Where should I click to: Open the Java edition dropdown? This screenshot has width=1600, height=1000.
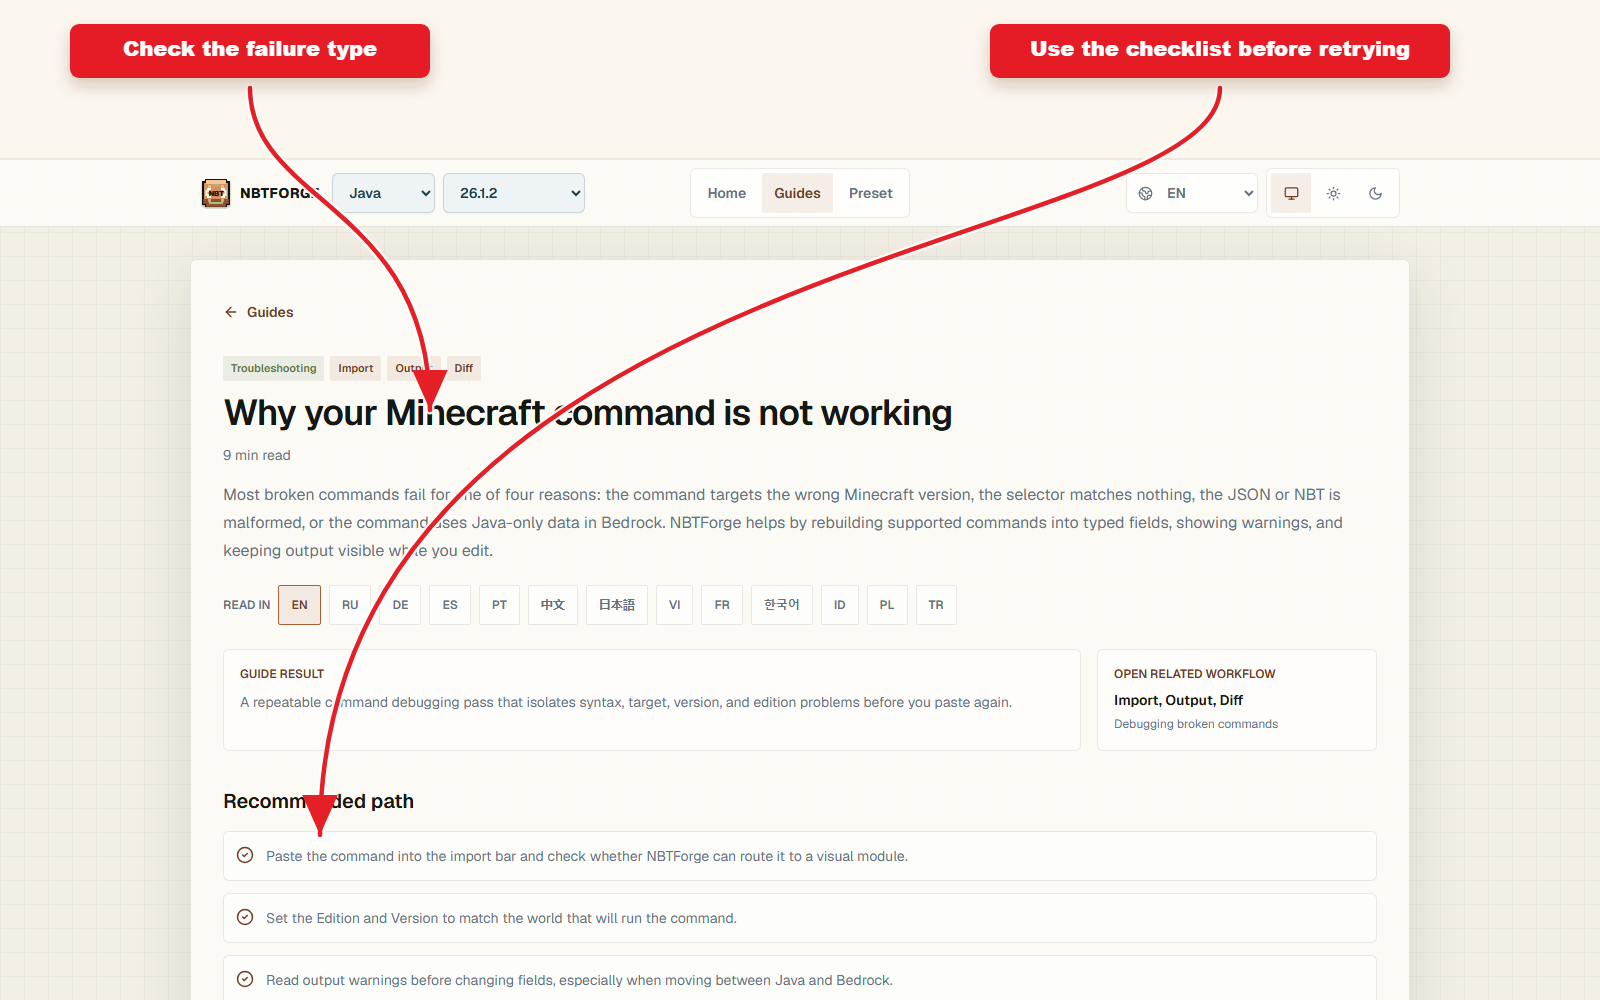click(384, 193)
